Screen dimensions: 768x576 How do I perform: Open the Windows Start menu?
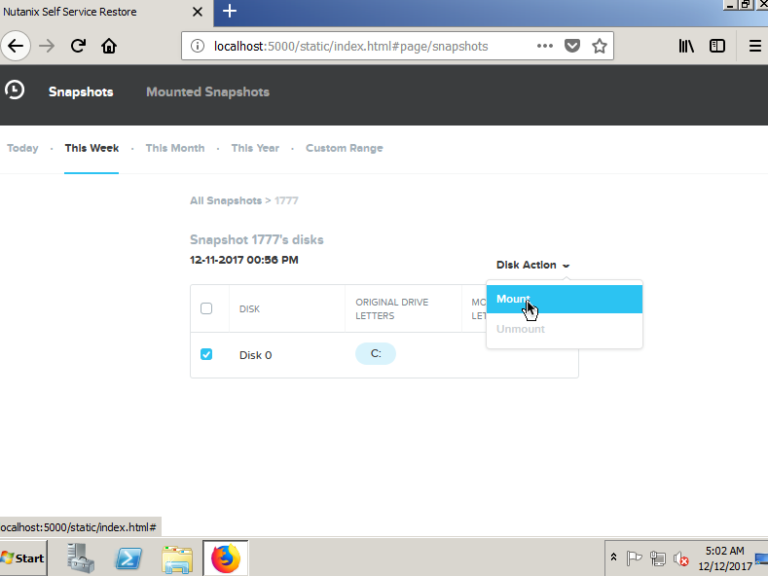click(24, 558)
